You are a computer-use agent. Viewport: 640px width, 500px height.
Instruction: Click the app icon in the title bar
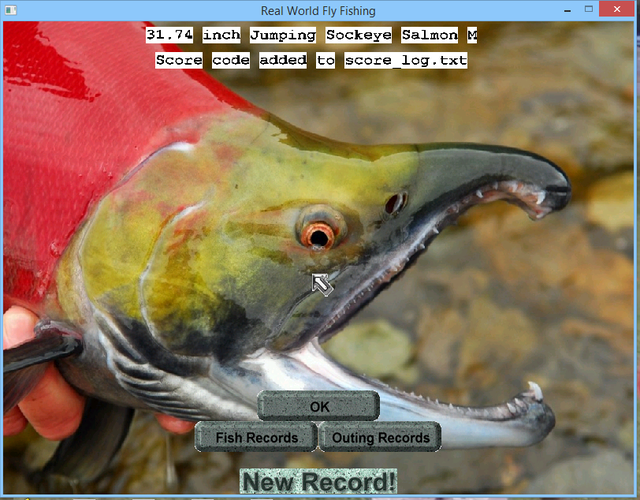pos(10,9)
